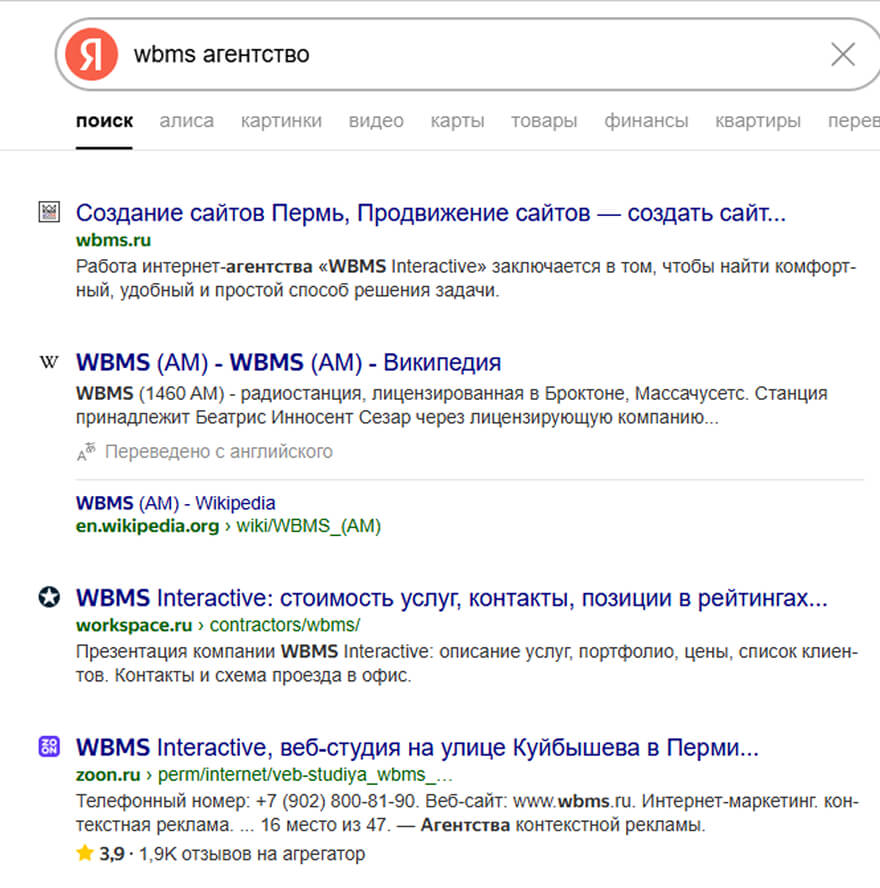The width and height of the screenshot is (880, 888).
Task: Click the green wbms.ru URL
Action: 113,240
